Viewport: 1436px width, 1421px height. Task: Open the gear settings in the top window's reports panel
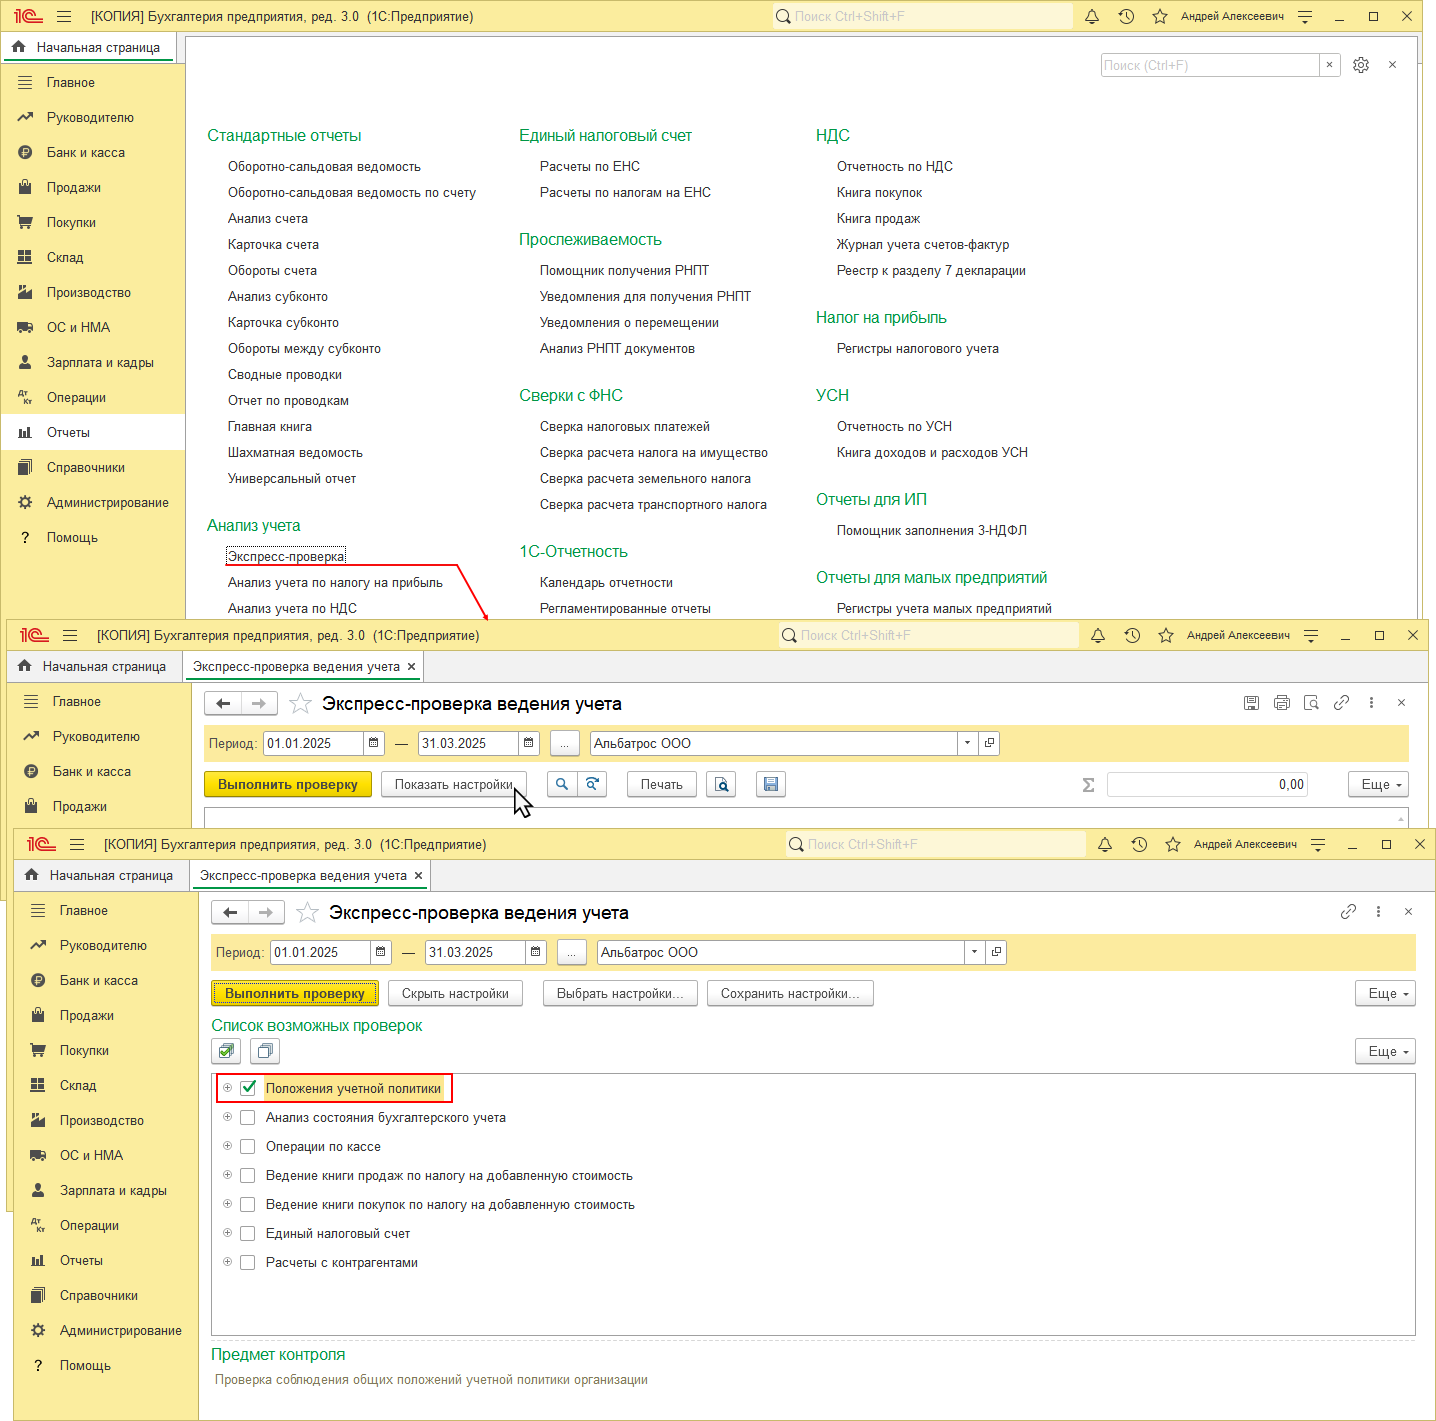pyautogui.click(x=1361, y=65)
